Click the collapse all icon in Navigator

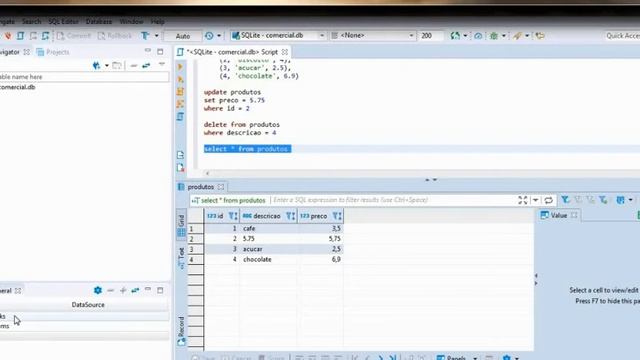(x=133, y=65)
